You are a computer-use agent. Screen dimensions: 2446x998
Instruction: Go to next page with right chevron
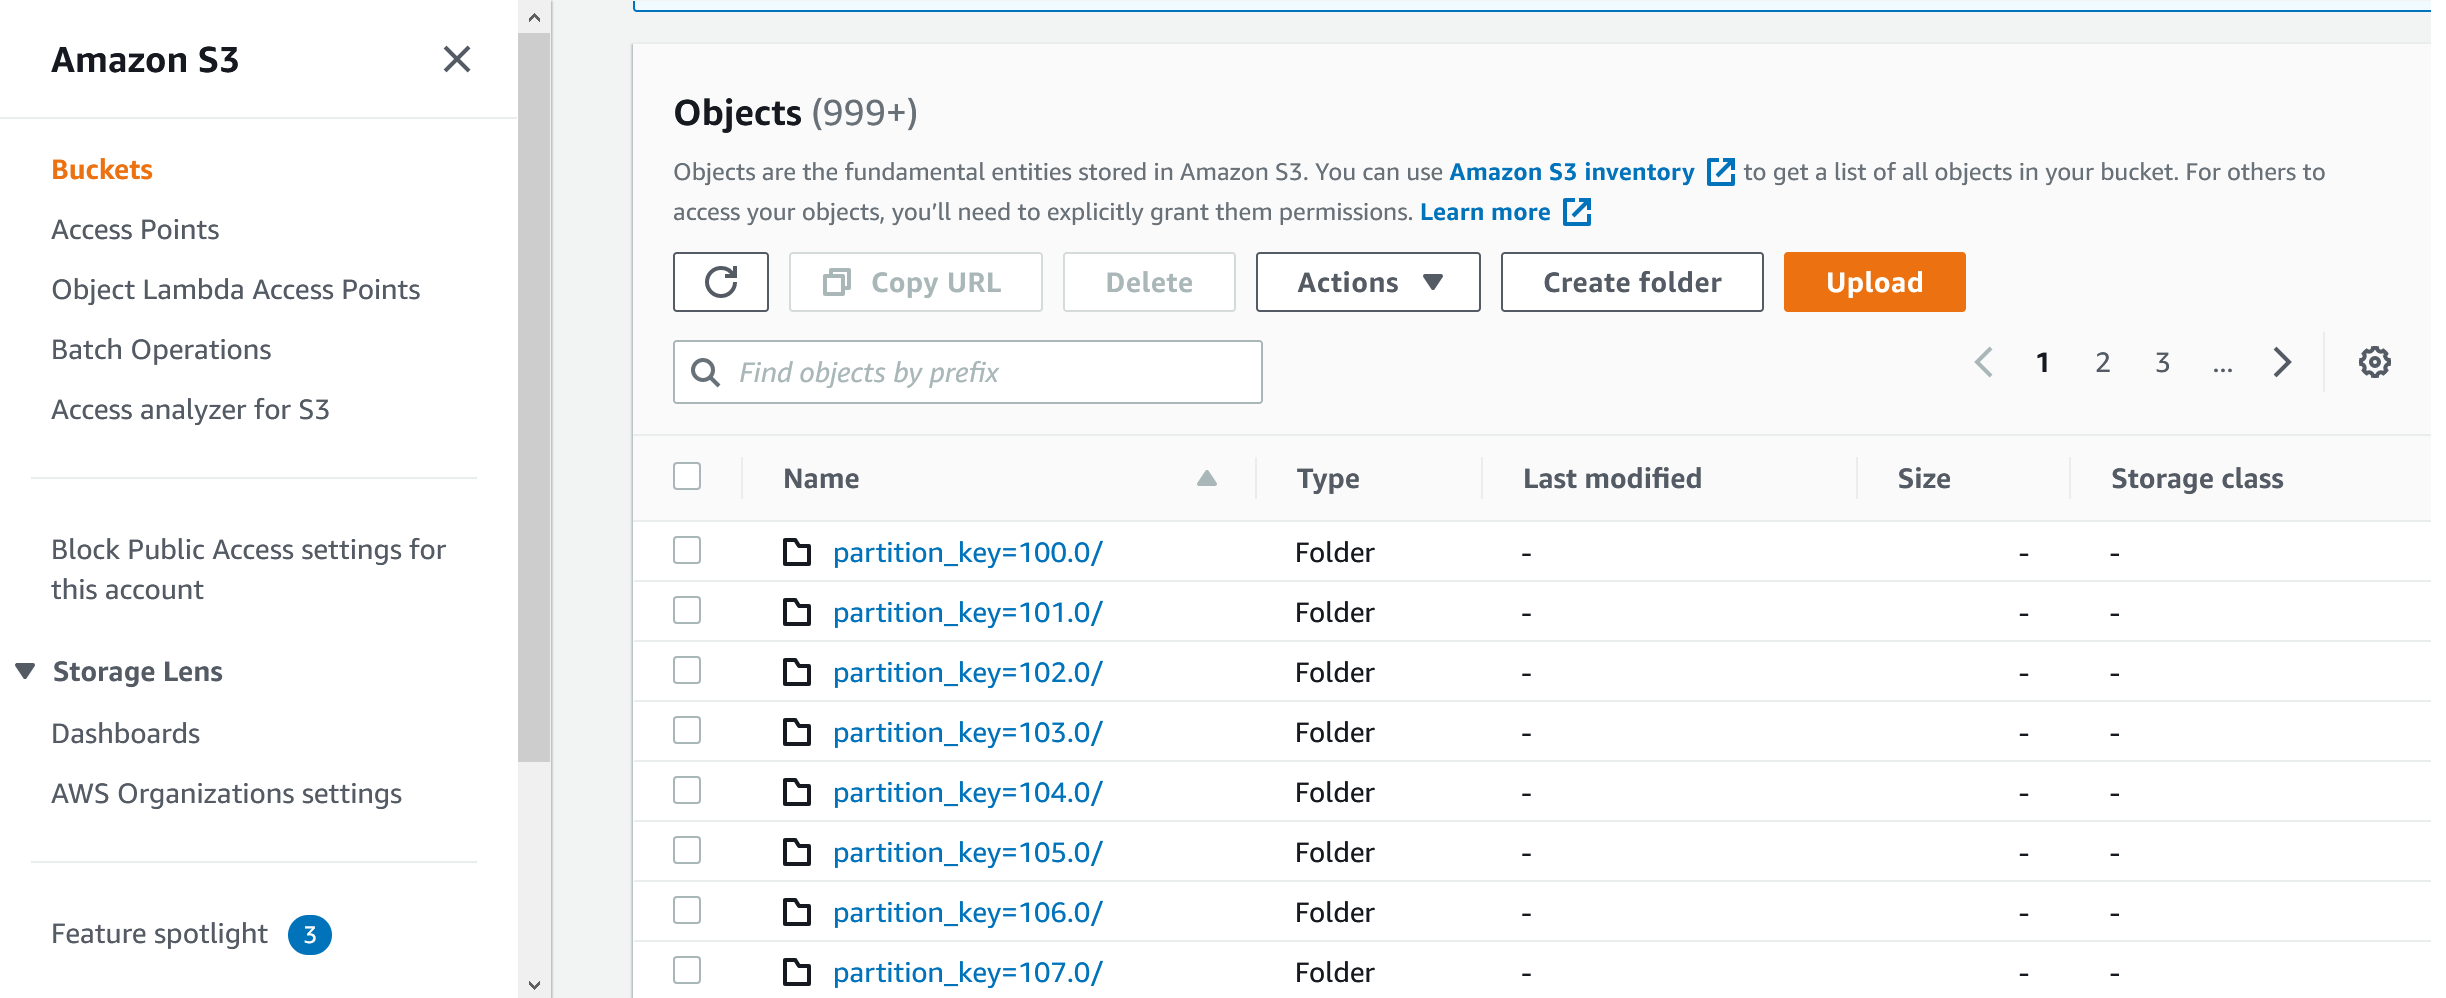coord(2282,362)
